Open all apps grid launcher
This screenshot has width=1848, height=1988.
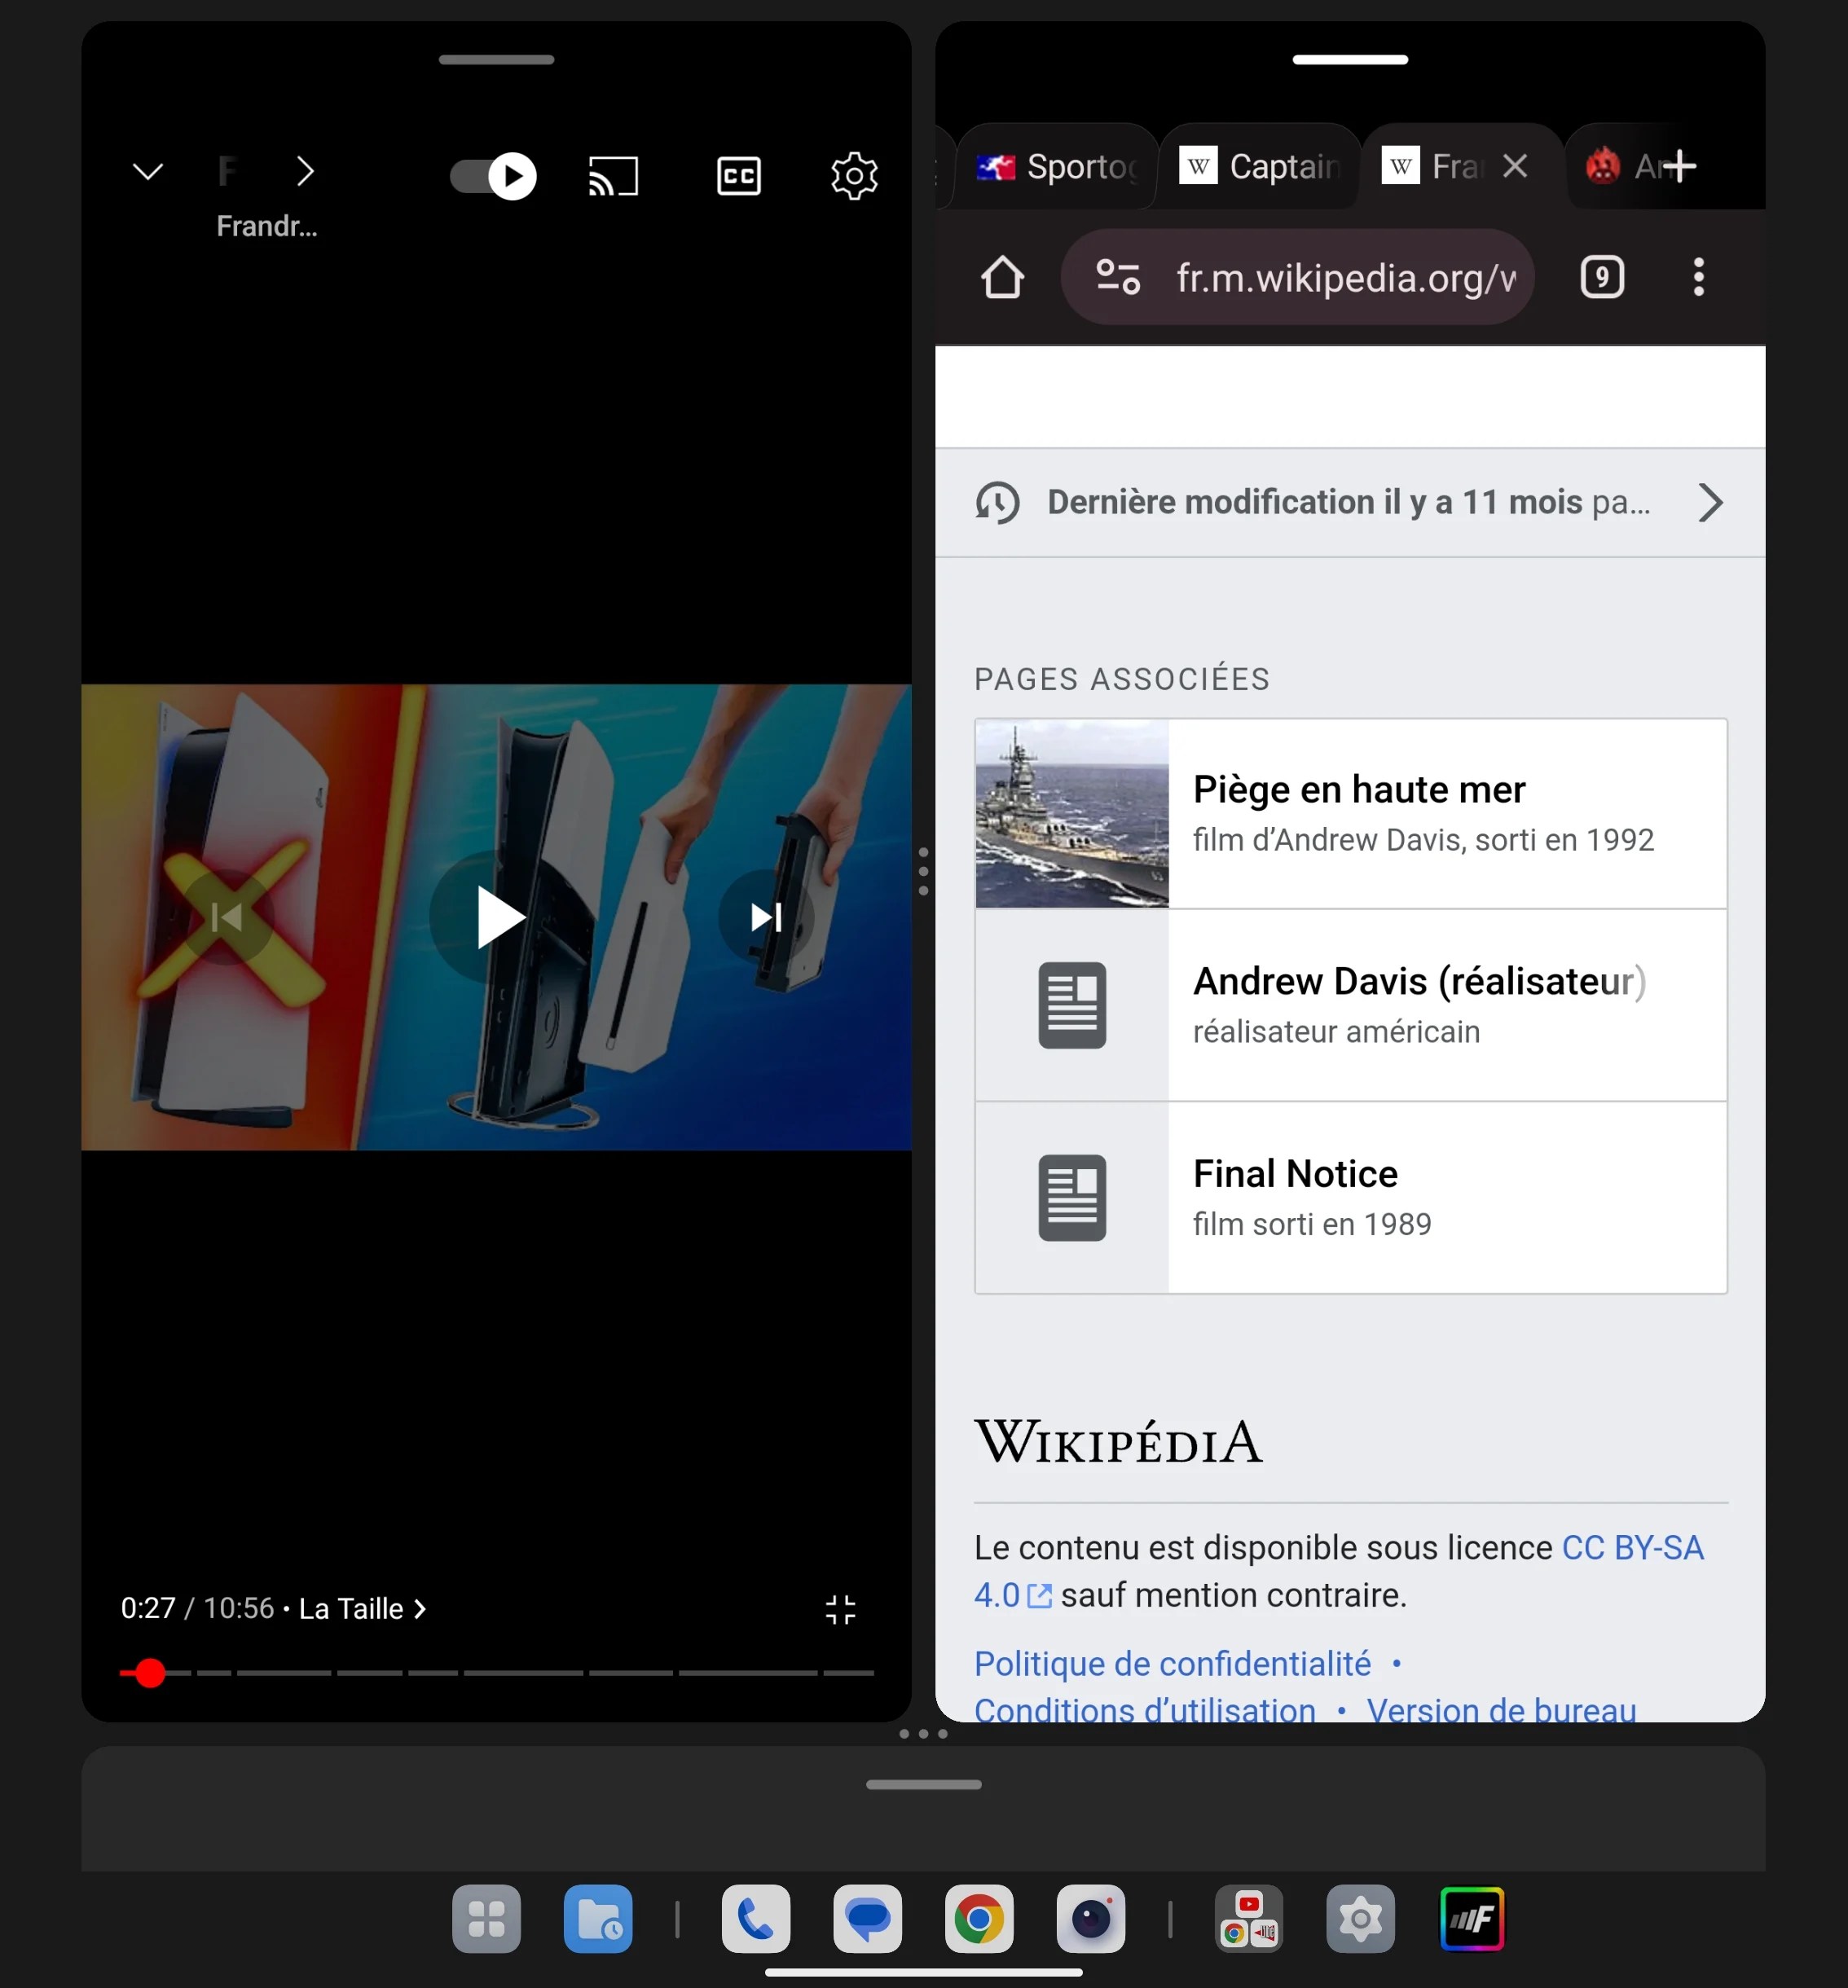[486, 1919]
